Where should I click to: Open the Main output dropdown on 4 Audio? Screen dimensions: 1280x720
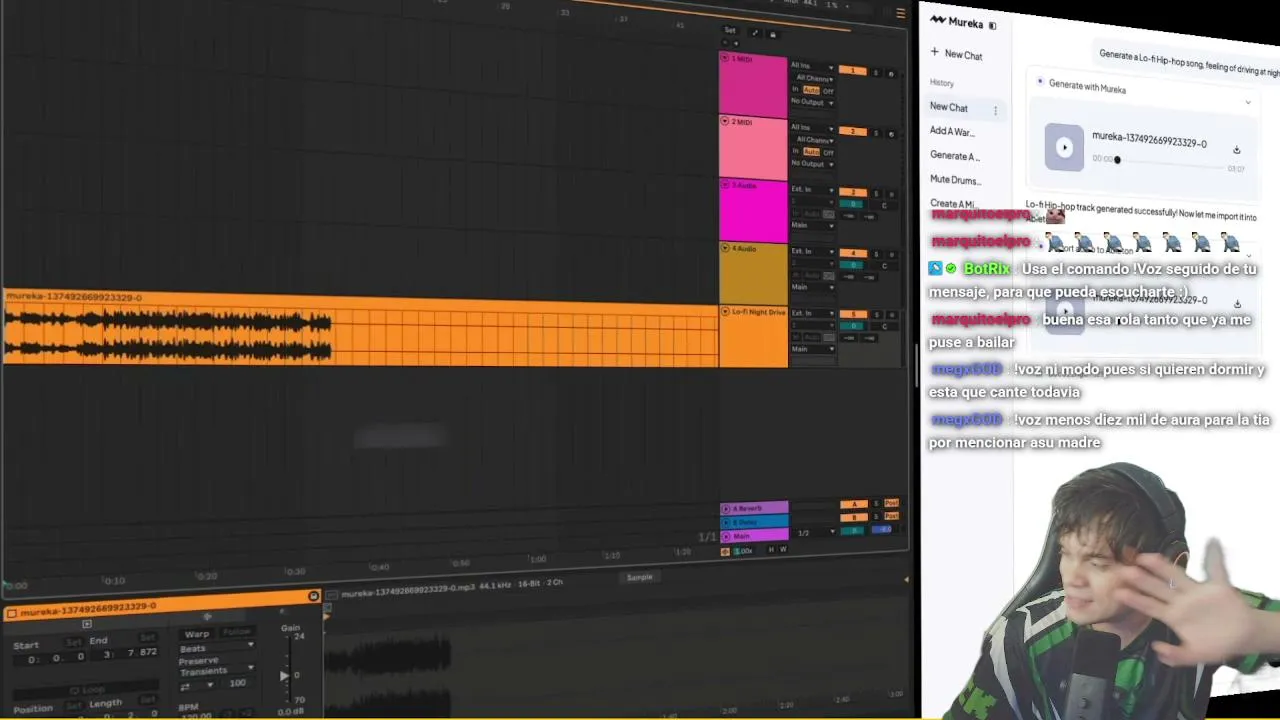[x=812, y=287]
